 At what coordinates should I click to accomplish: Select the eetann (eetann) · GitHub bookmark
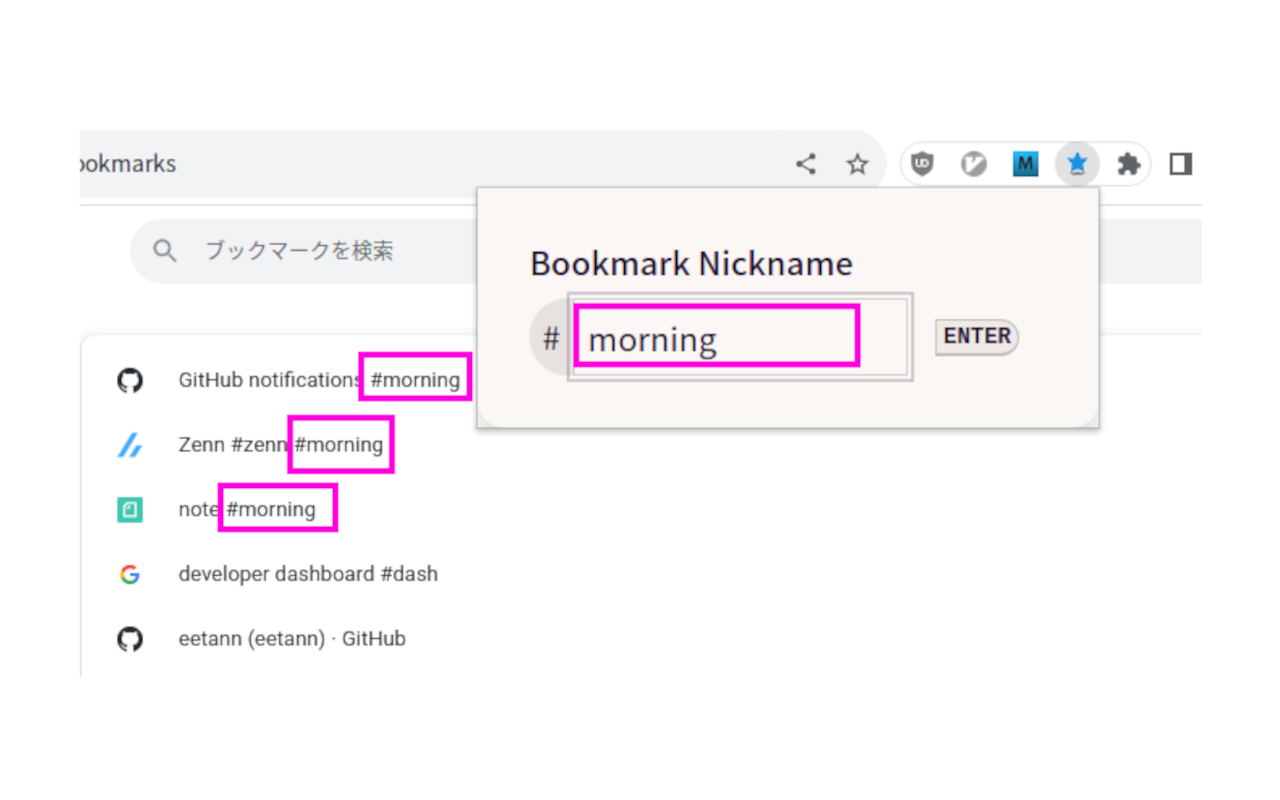[x=291, y=639]
